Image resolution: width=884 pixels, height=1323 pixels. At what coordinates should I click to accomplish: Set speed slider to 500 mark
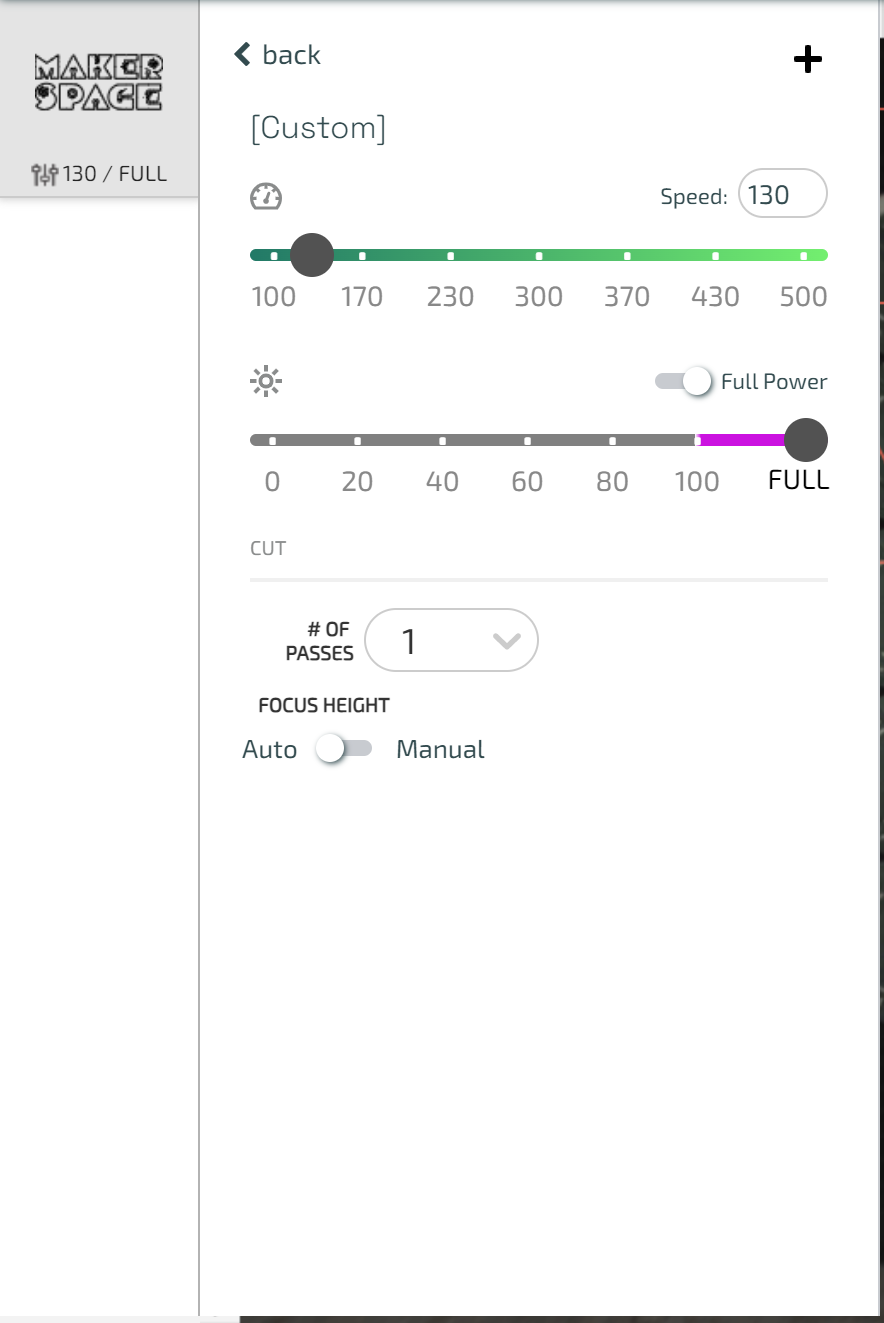(x=804, y=256)
